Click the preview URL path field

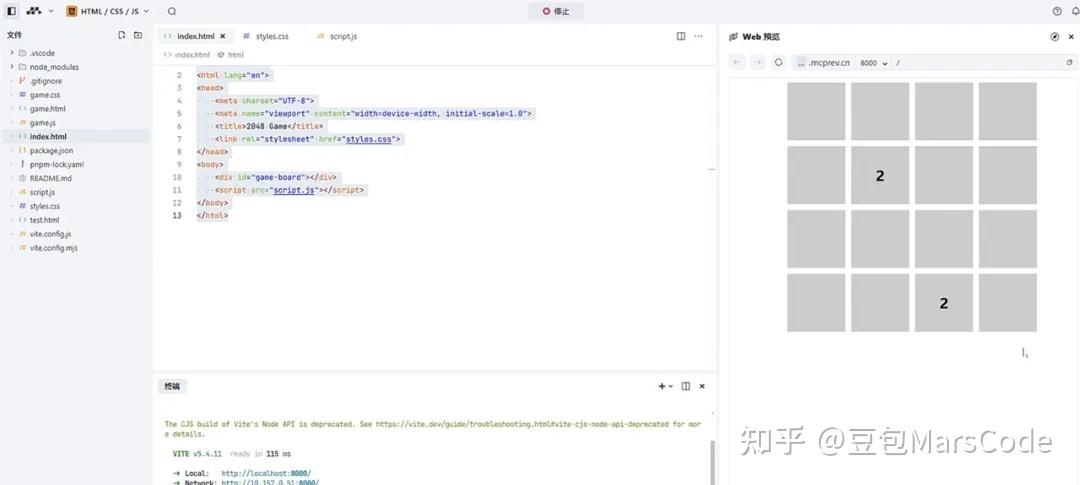978,63
